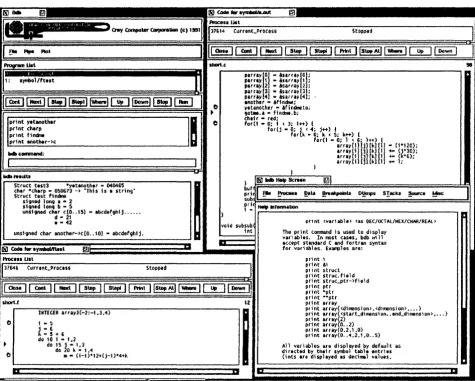Open window menu icon of symbol/a.out code window
Image resolution: width=475 pixels, height=381 pixels.
tap(211, 13)
